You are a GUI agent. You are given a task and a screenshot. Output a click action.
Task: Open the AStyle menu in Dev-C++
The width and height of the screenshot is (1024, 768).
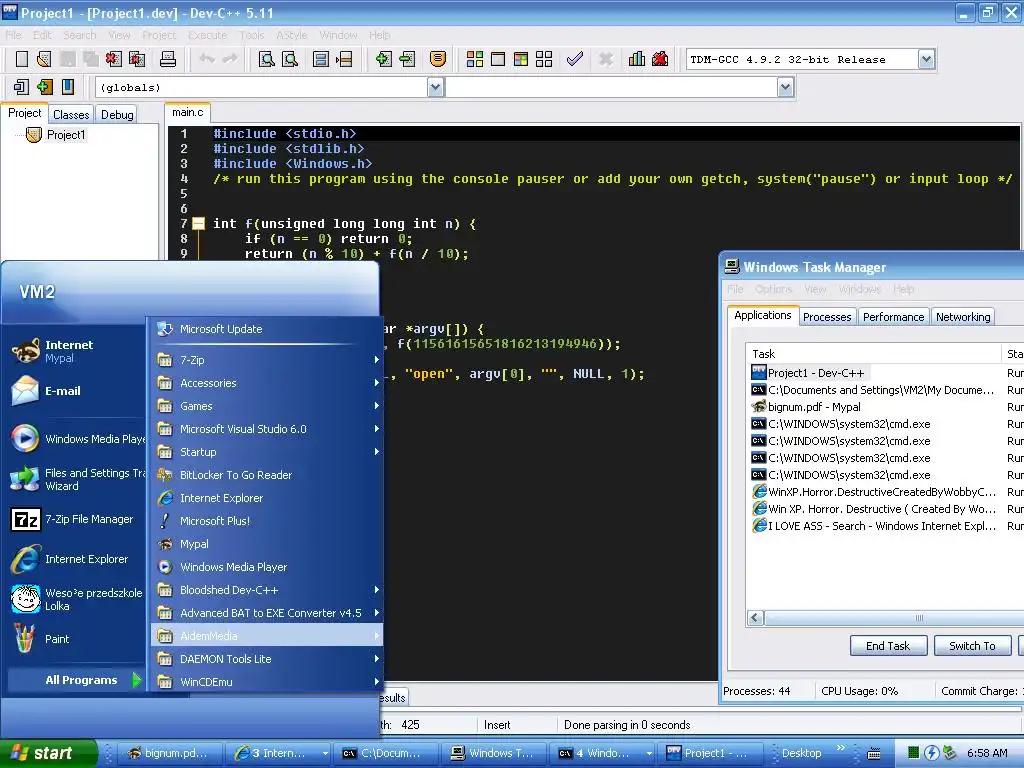point(291,35)
